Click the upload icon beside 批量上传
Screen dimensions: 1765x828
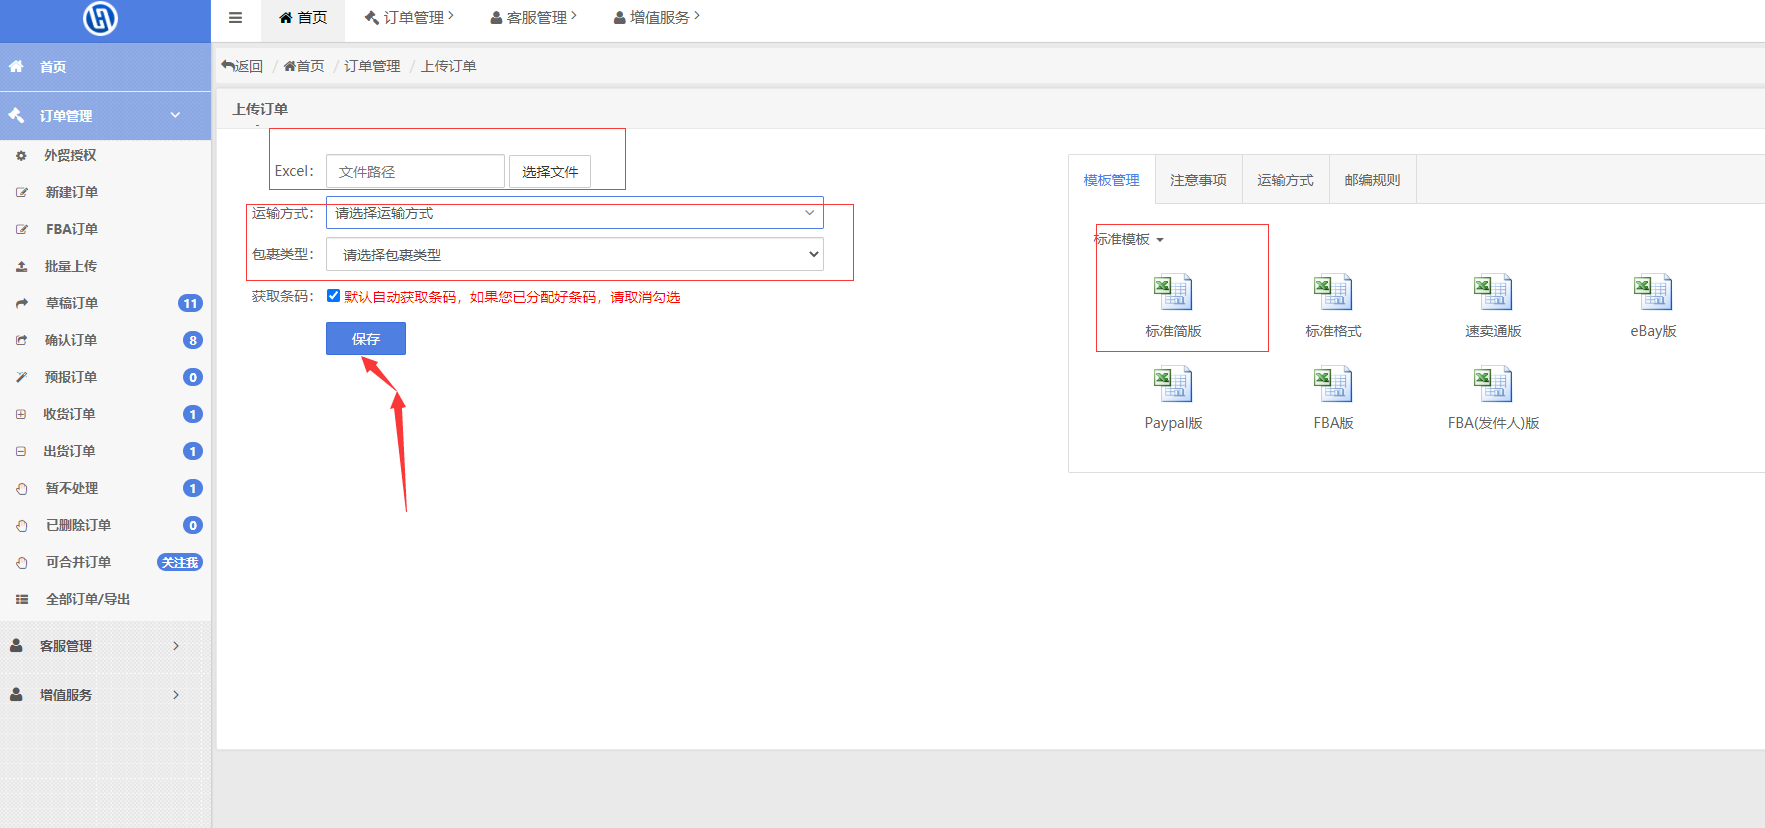(x=21, y=267)
